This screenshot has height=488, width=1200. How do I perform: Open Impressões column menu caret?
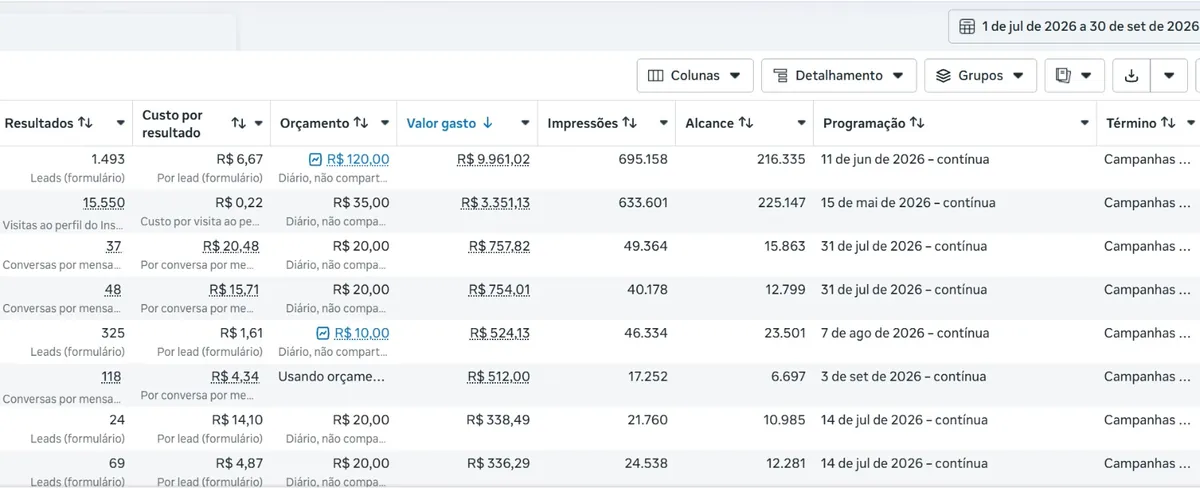click(x=663, y=123)
